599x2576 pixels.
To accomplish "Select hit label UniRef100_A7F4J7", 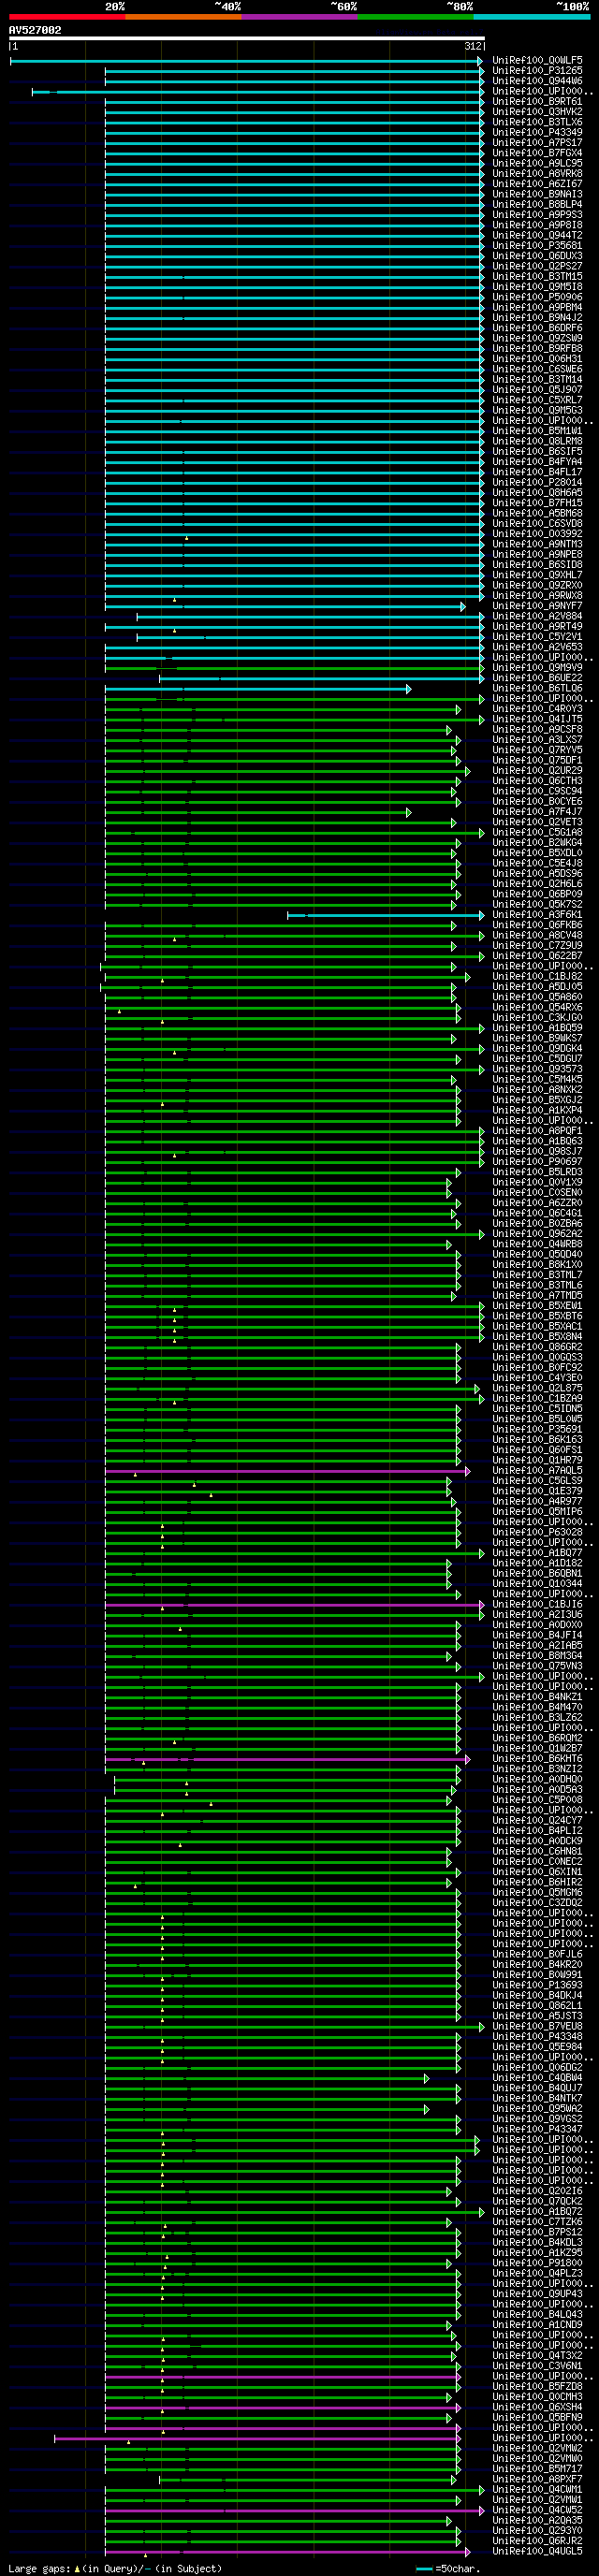I will (x=538, y=812).
